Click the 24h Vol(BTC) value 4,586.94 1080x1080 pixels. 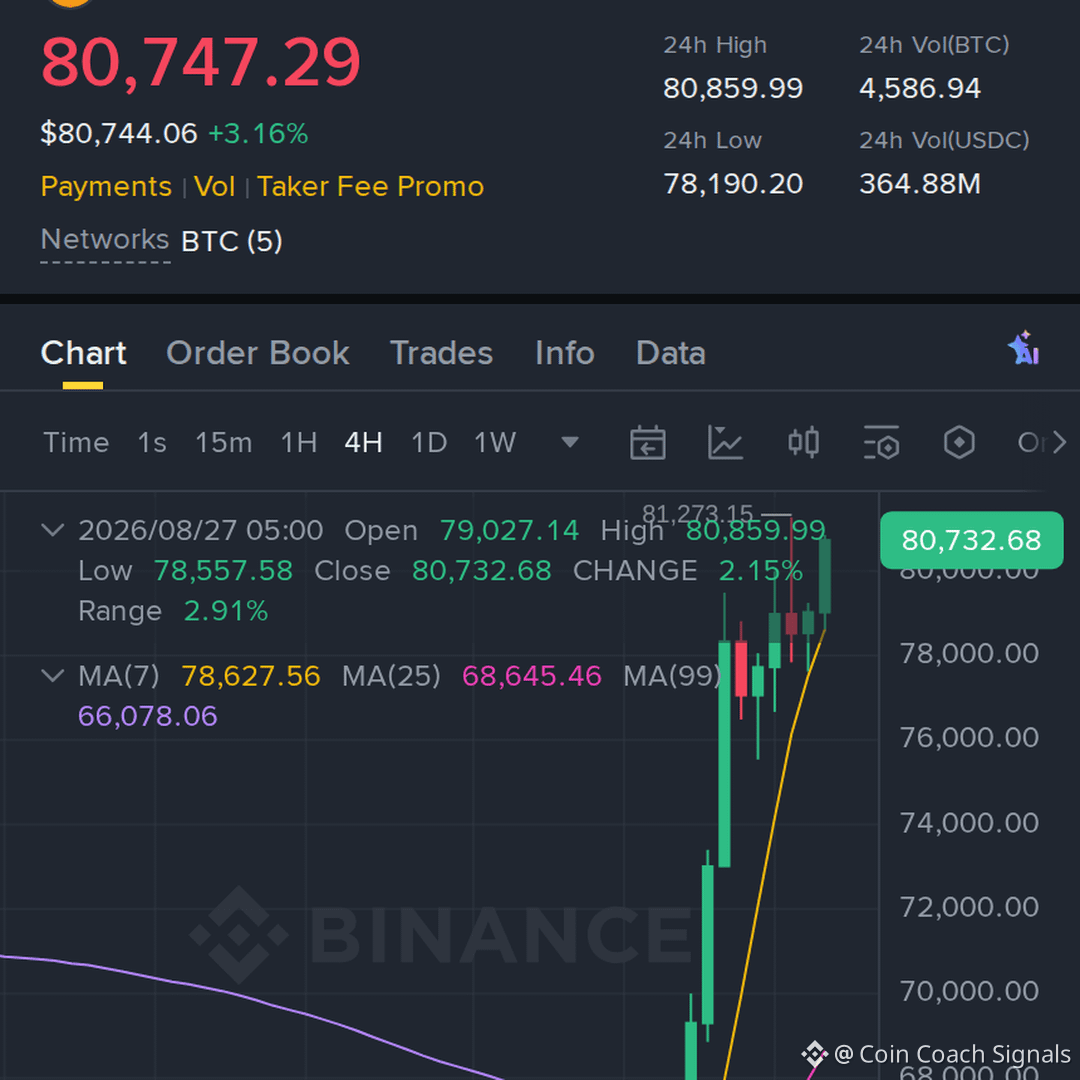[920, 88]
